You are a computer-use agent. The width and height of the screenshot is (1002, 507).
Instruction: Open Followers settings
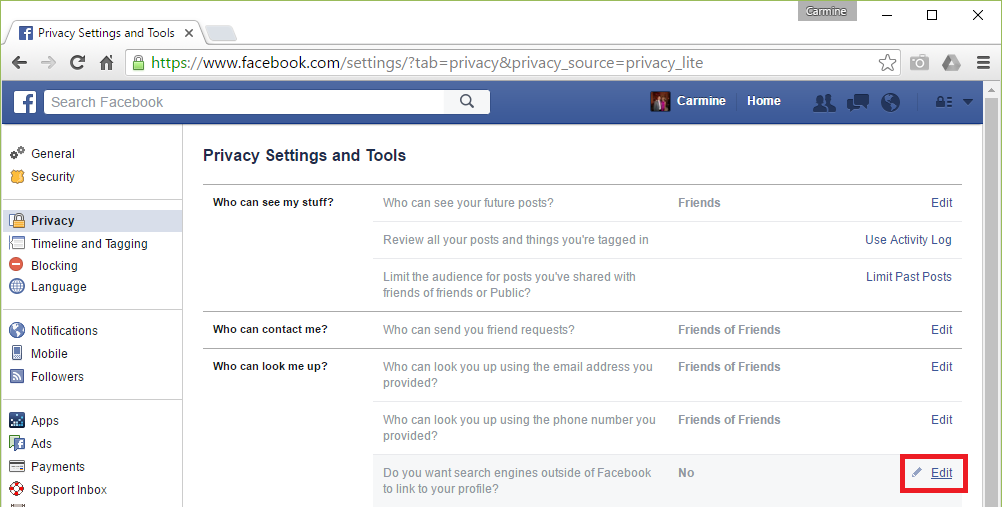click(x=57, y=377)
